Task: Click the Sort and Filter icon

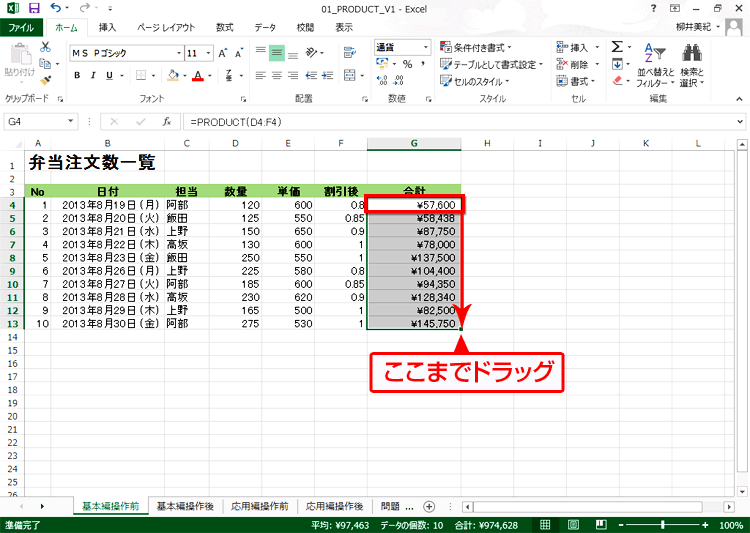Action: coord(655,53)
